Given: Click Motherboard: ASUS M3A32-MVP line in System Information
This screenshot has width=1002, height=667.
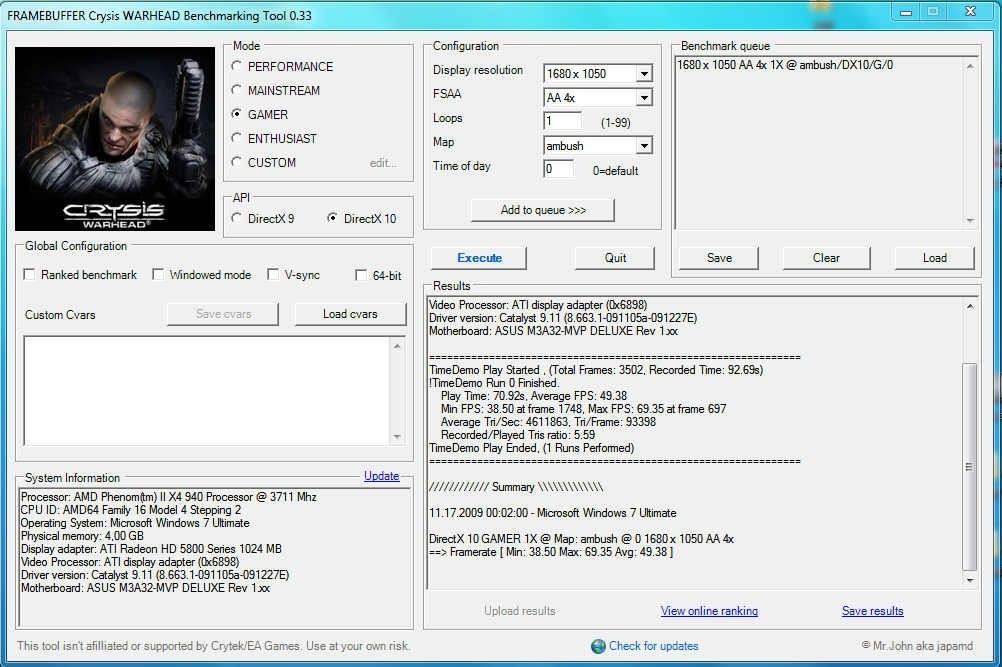Looking at the screenshot, I should click(x=146, y=588).
